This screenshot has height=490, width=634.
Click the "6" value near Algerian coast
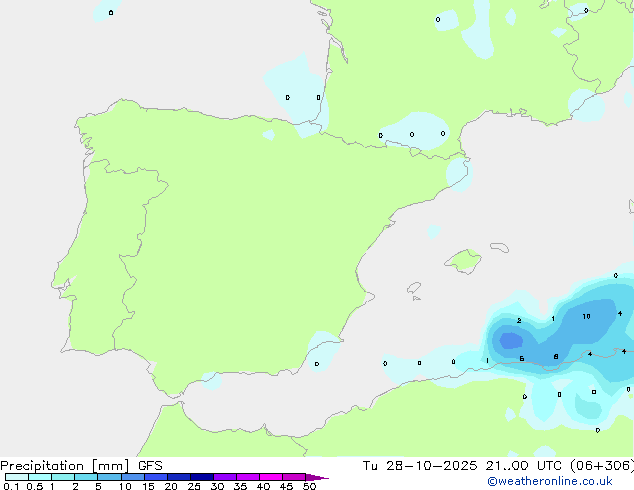[522, 359]
